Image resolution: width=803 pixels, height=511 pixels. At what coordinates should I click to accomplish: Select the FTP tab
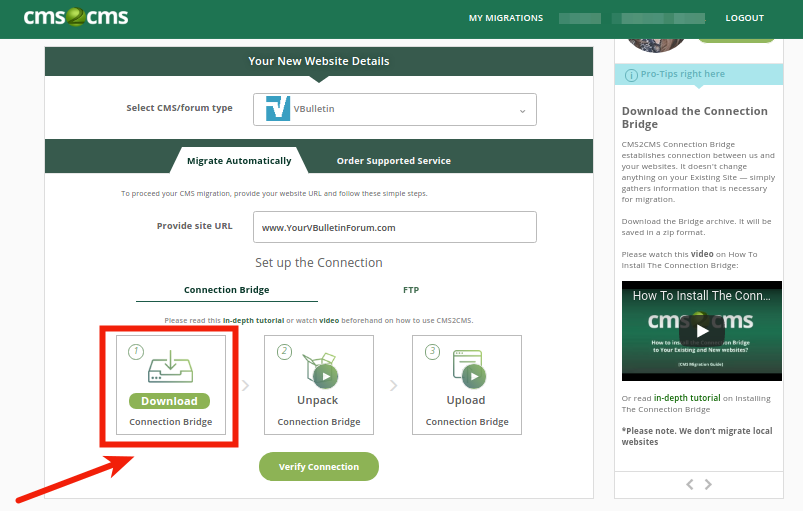[x=411, y=290]
